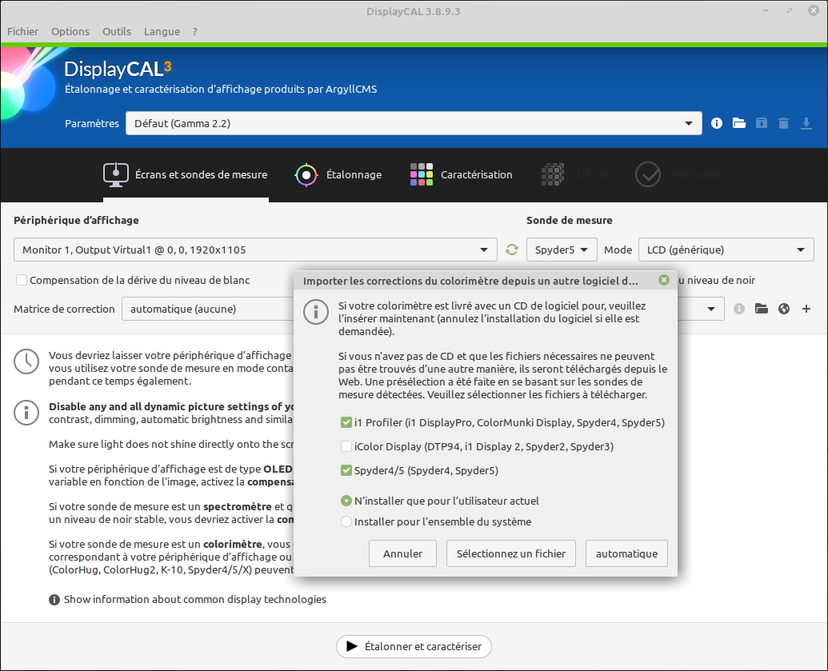The image size is (828, 671).
Task: Click the plus icon to add correction
Action: (x=806, y=309)
